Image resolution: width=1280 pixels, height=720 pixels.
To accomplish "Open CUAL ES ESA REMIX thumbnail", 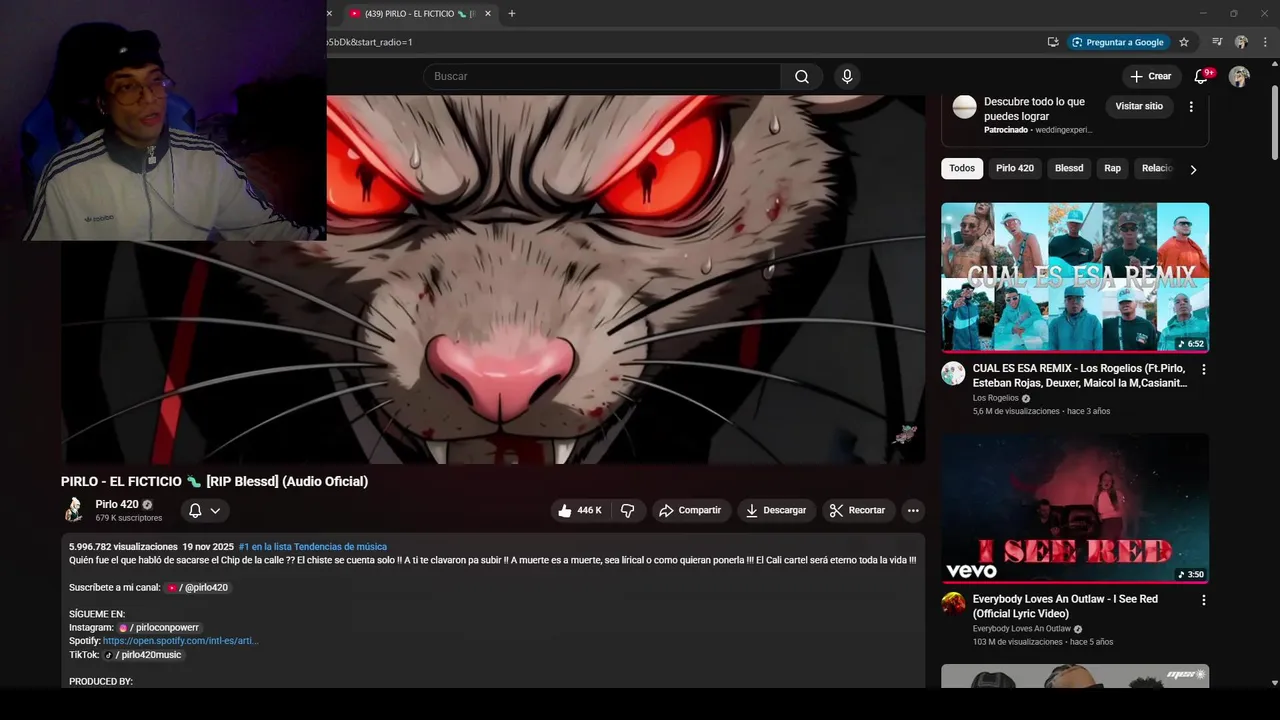I will tap(1075, 278).
